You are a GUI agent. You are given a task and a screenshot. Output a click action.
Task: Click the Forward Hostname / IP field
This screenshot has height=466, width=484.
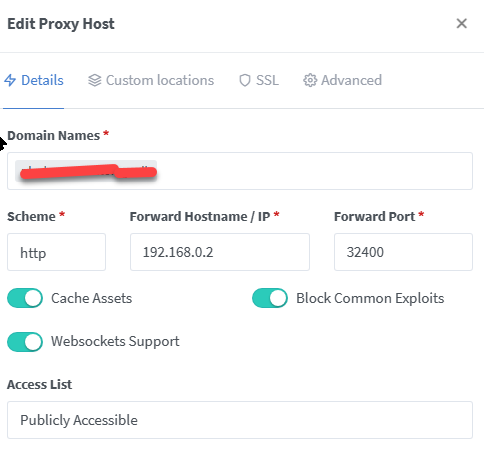220,252
